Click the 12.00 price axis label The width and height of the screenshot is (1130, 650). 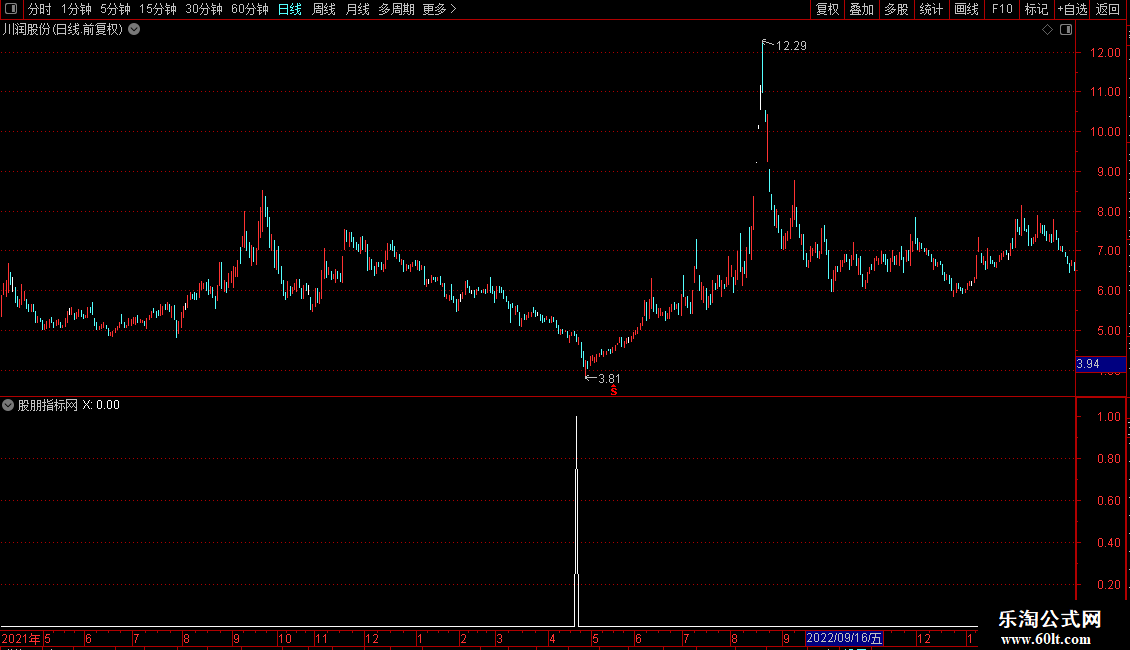(1105, 53)
